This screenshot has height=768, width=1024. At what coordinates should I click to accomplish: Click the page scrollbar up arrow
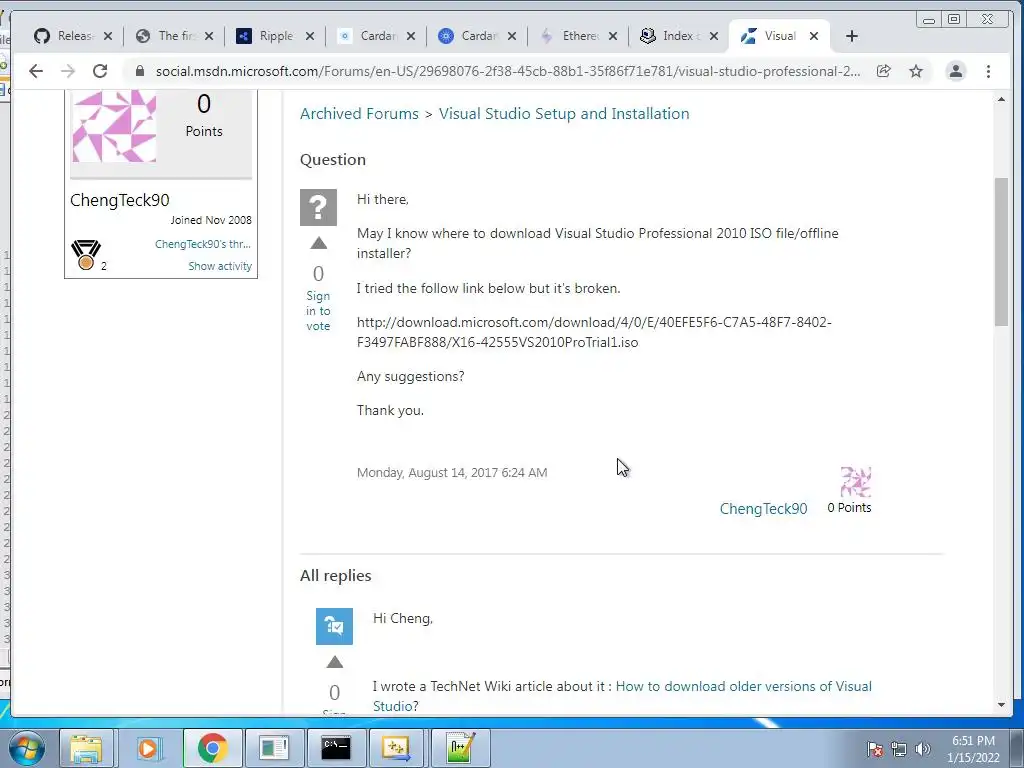pyautogui.click(x=1001, y=99)
